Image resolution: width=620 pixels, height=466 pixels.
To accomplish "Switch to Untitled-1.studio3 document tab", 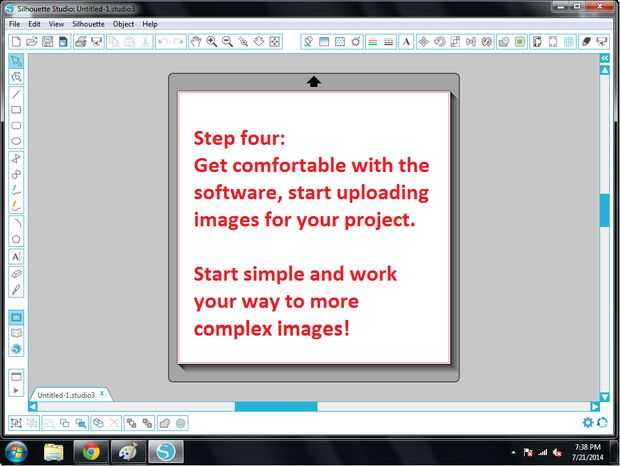I will [x=66, y=395].
